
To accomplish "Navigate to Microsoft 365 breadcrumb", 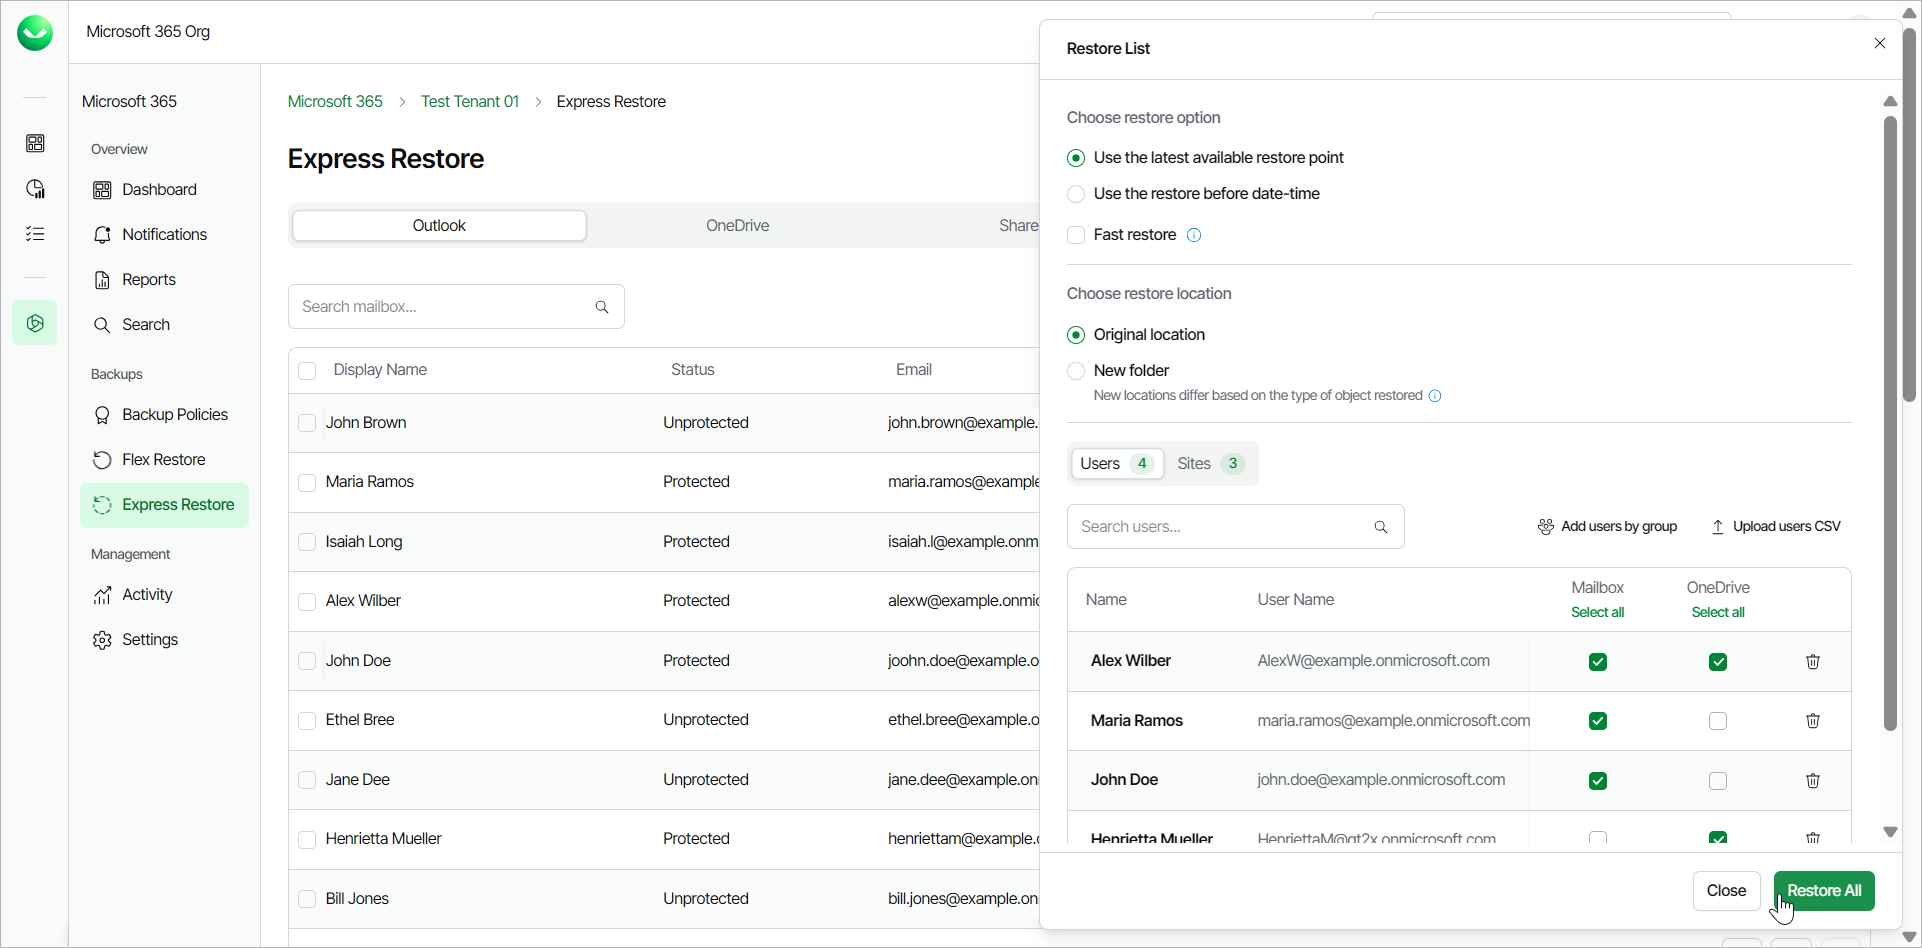I will 335,102.
